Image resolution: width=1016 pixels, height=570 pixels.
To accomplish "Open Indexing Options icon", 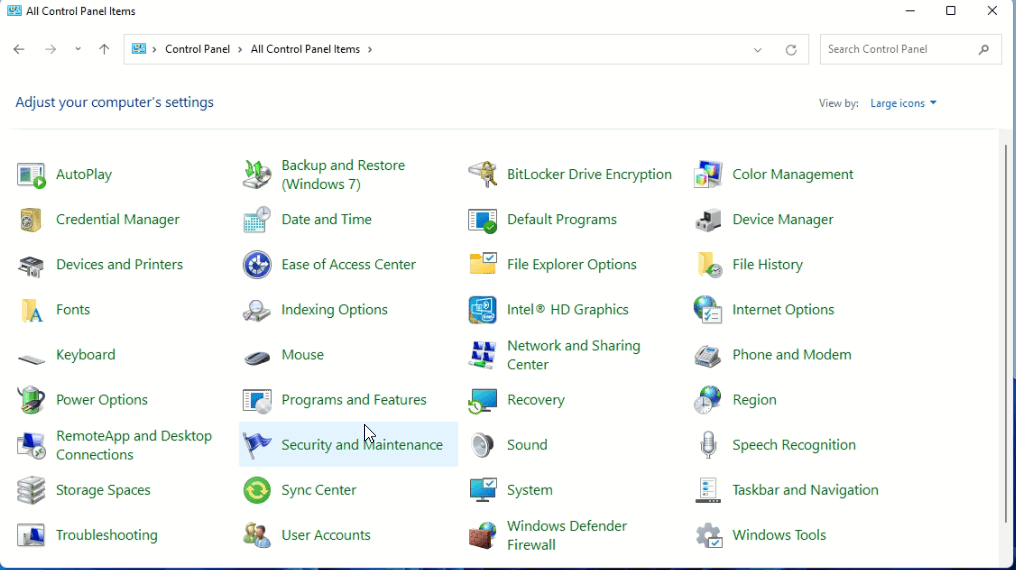I will [x=257, y=310].
